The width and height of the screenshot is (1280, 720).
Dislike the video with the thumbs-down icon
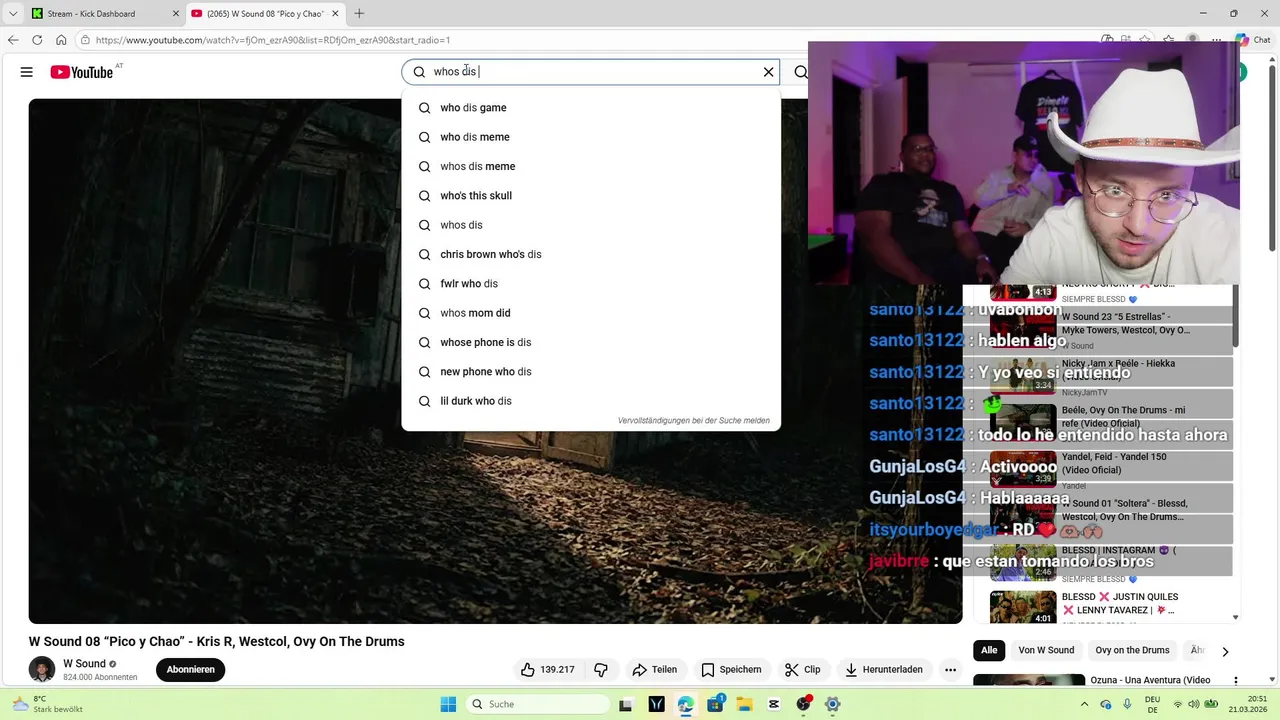click(601, 670)
